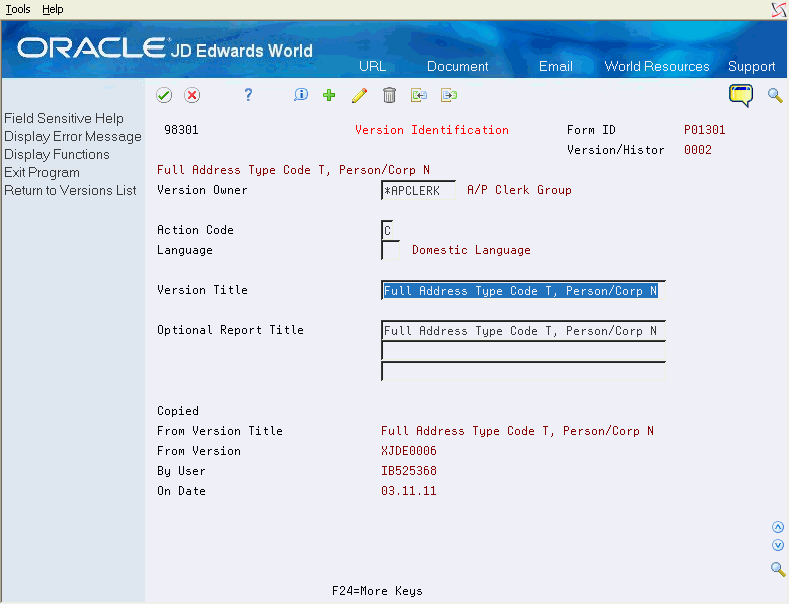The image size is (789, 604).
Task: Open the Document link in banner
Action: pyautogui.click(x=457, y=66)
